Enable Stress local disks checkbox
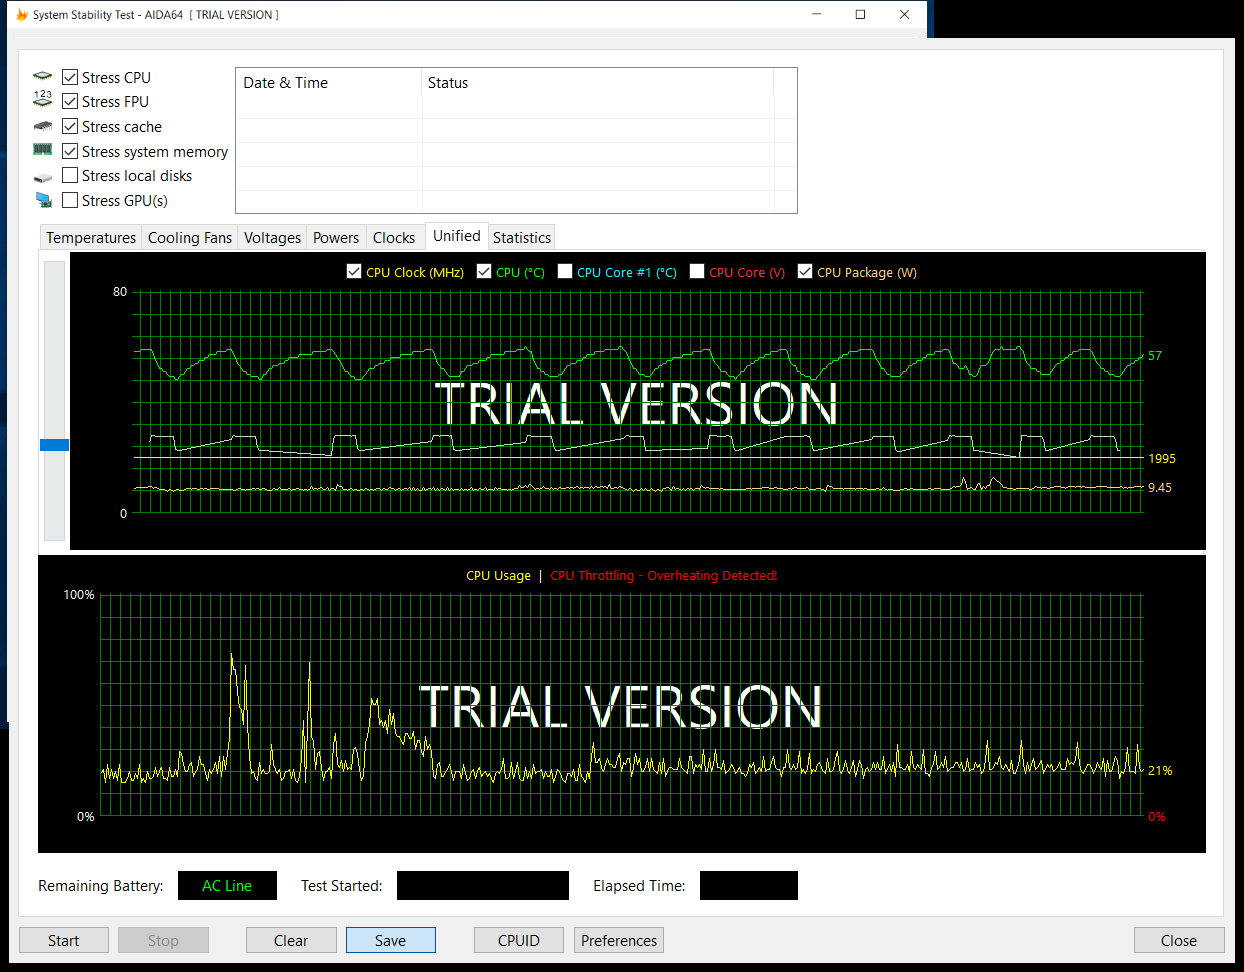Image resolution: width=1244 pixels, height=972 pixels. pyautogui.click(x=70, y=175)
